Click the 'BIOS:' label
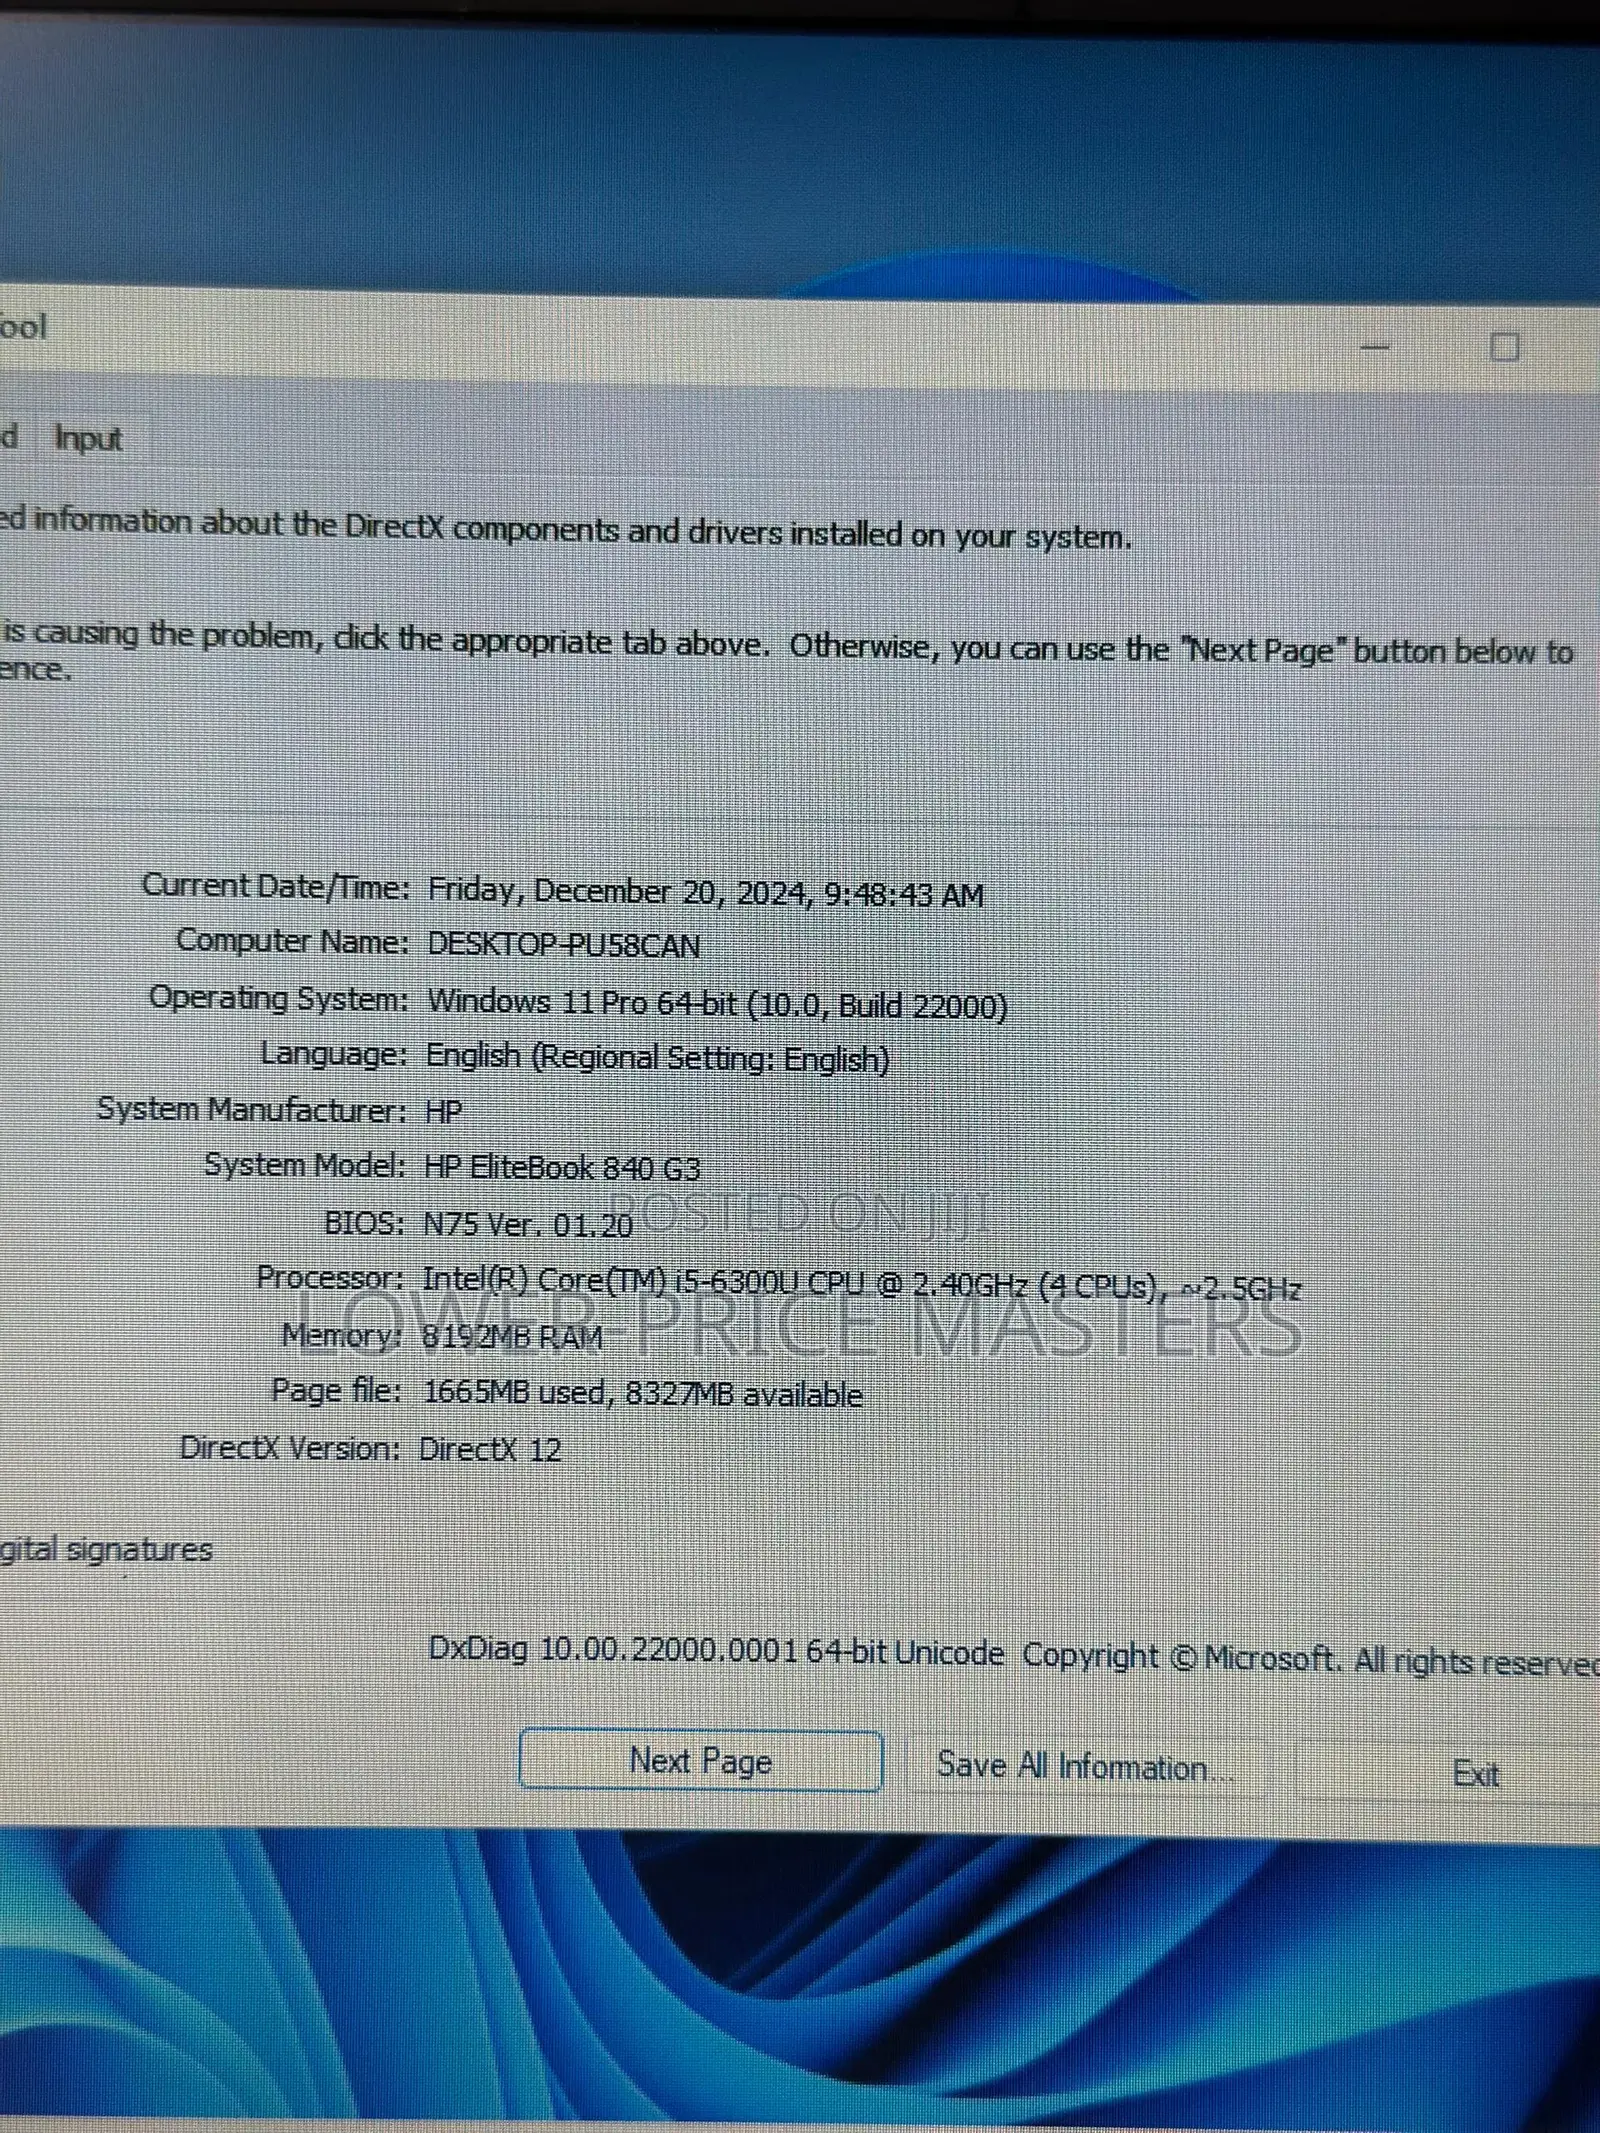 [x=364, y=1222]
